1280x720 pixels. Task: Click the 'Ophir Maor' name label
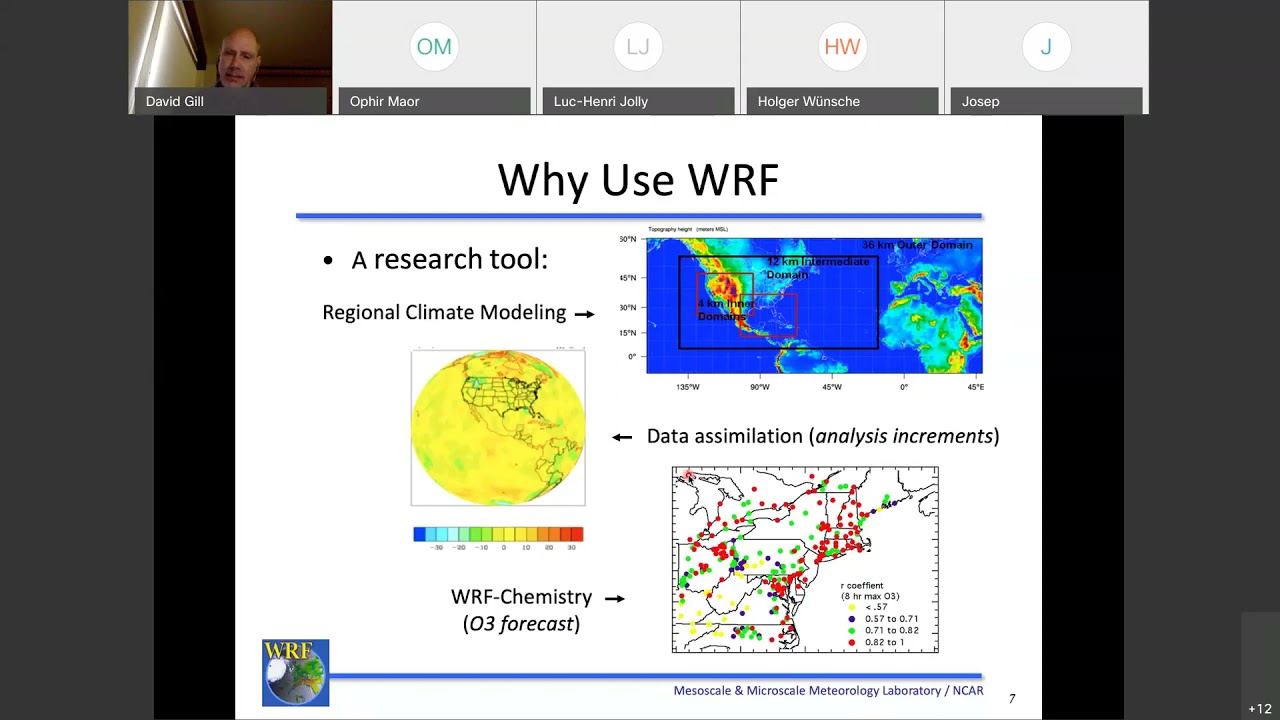click(x=385, y=101)
